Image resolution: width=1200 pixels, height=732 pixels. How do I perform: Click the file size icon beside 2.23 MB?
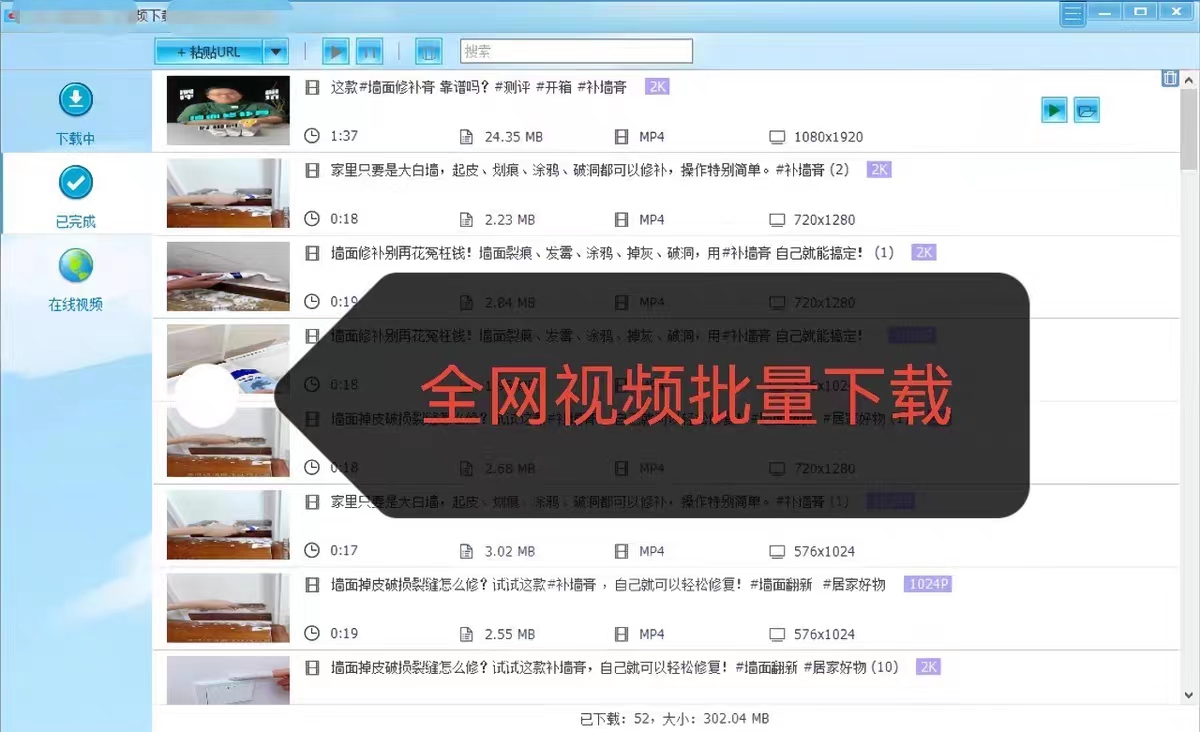pyautogui.click(x=466, y=219)
